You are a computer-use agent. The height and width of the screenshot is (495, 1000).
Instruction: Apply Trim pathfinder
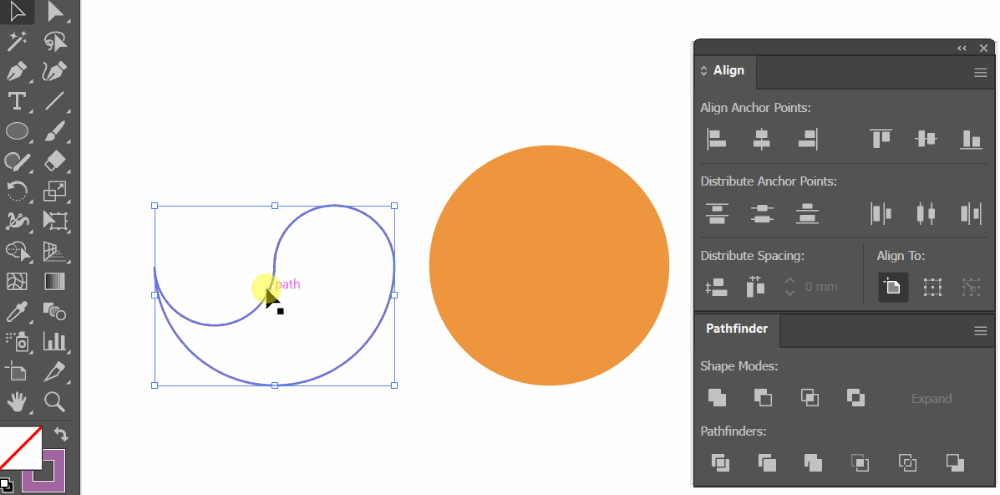(767, 462)
